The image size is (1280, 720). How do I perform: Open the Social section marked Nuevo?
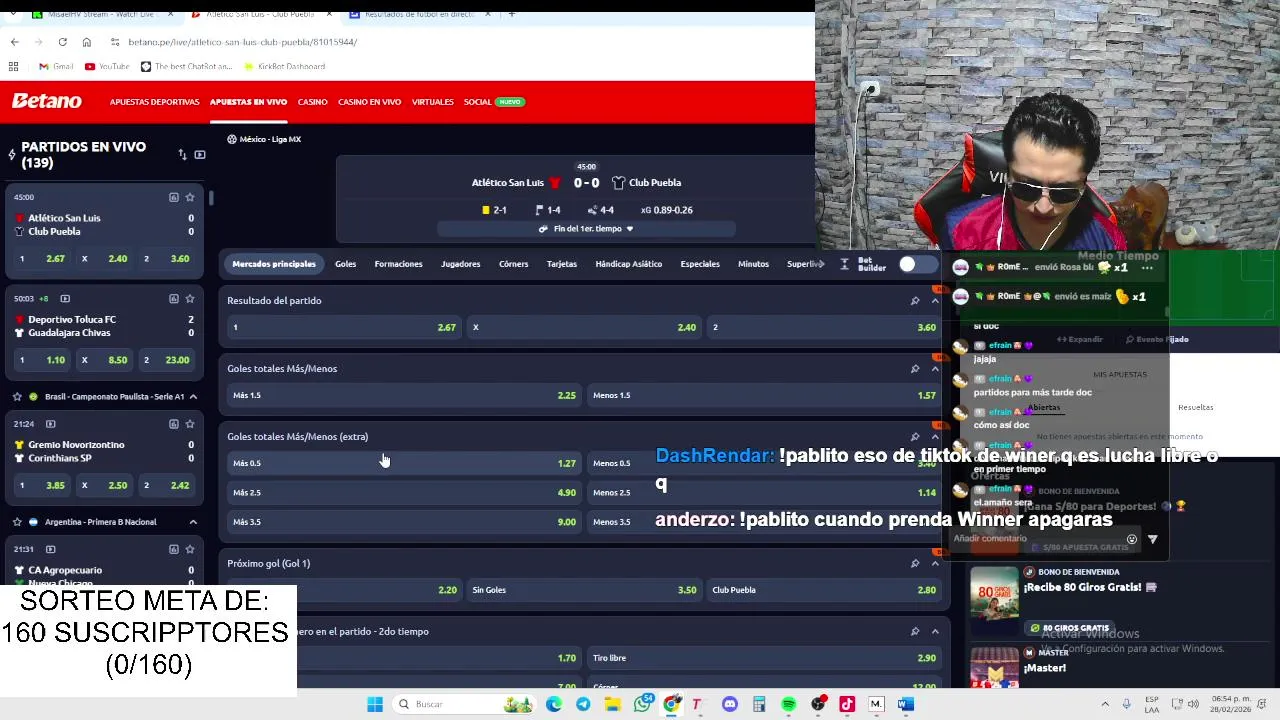click(494, 102)
